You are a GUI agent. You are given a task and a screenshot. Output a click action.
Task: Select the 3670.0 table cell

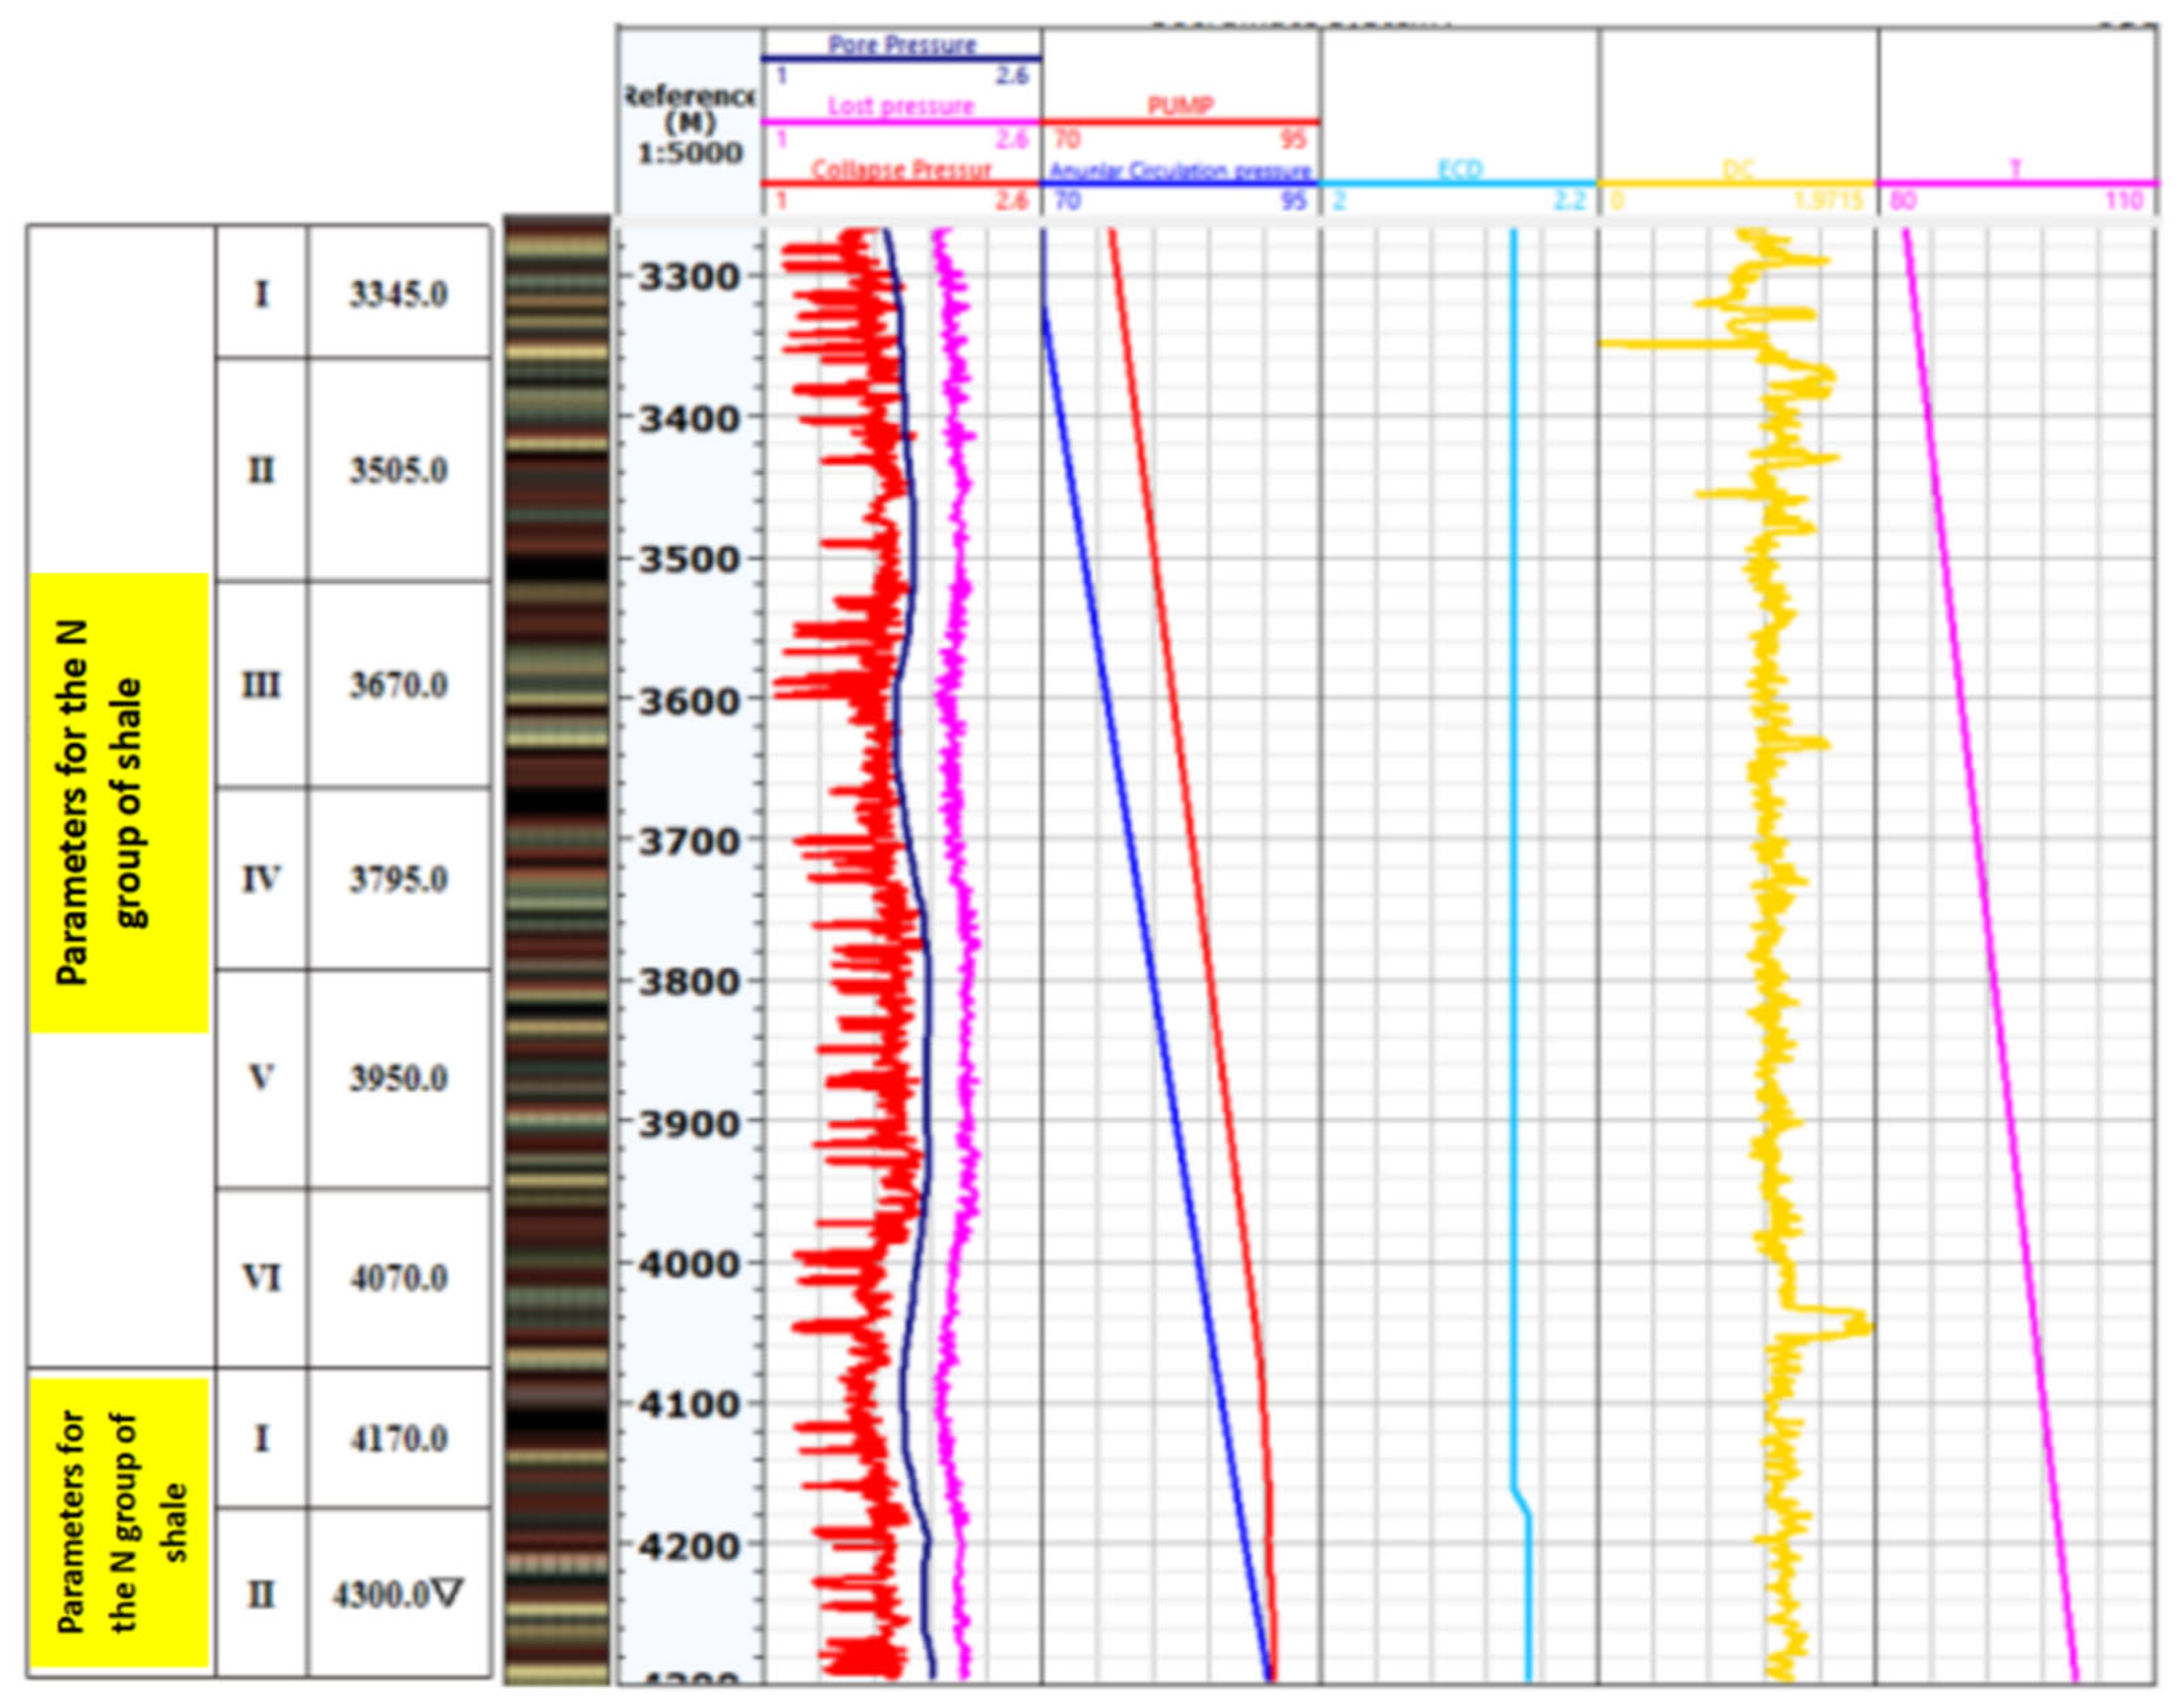pyautogui.click(x=399, y=685)
